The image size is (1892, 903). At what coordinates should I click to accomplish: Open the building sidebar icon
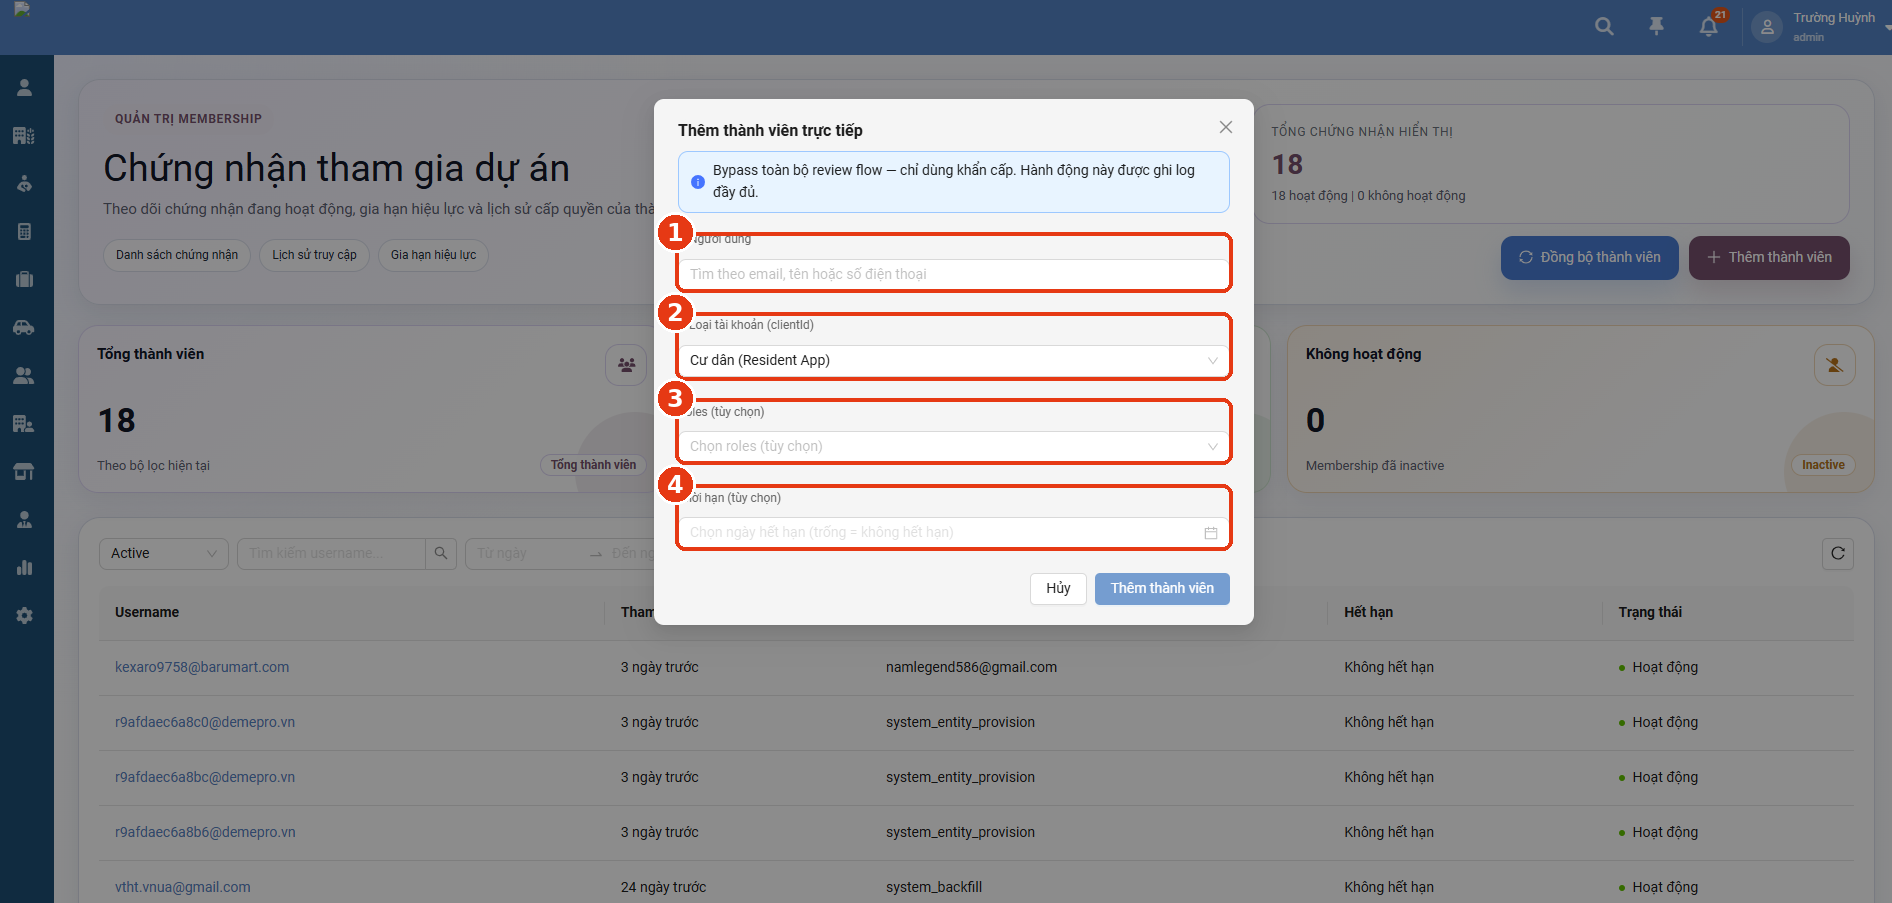(25, 136)
